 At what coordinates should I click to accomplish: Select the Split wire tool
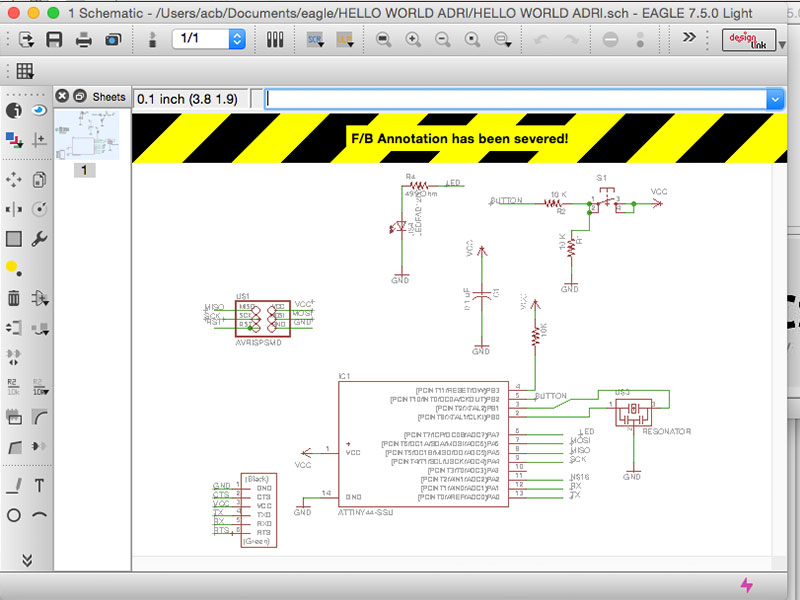pyautogui.click(x=14, y=447)
